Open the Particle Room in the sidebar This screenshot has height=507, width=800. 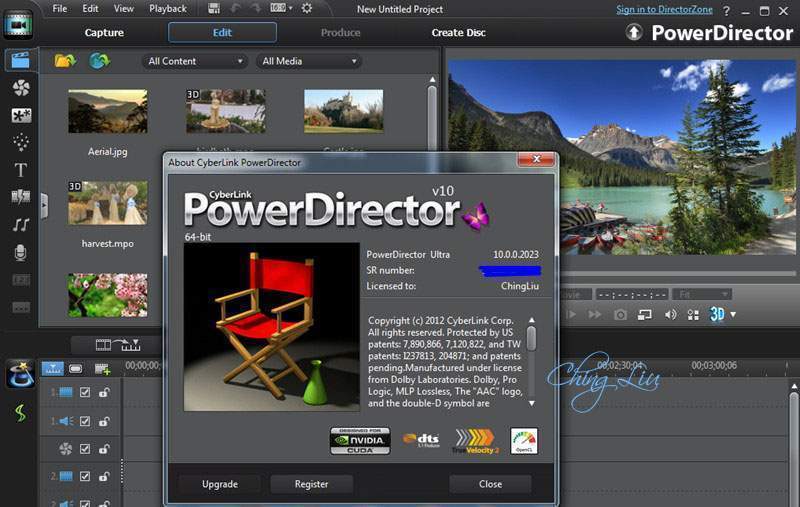pyautogui.click(x=20, y=142)
